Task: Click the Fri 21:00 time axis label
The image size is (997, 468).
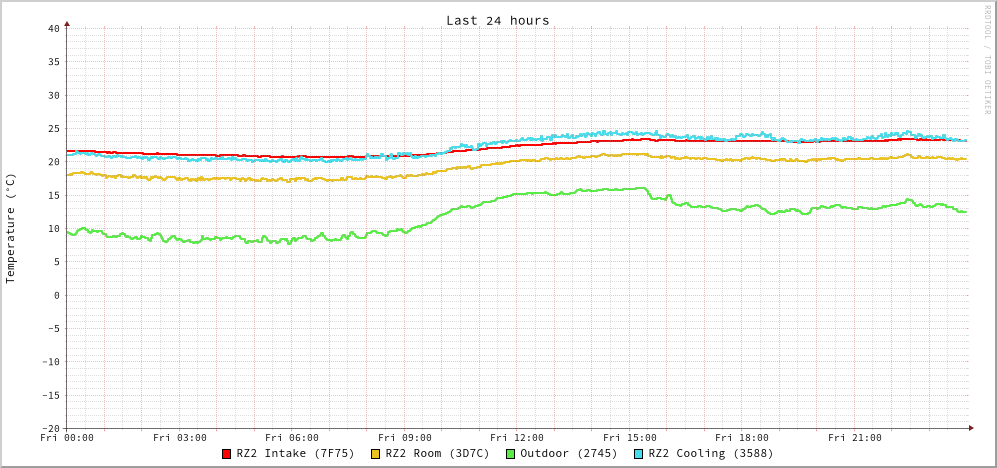Action: coord(855,438)
